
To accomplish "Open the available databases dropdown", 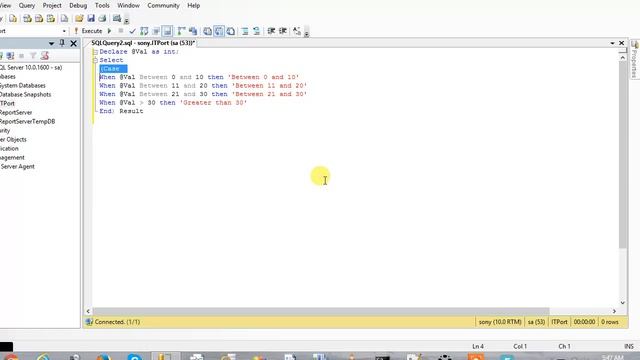I will coord(64,31).
